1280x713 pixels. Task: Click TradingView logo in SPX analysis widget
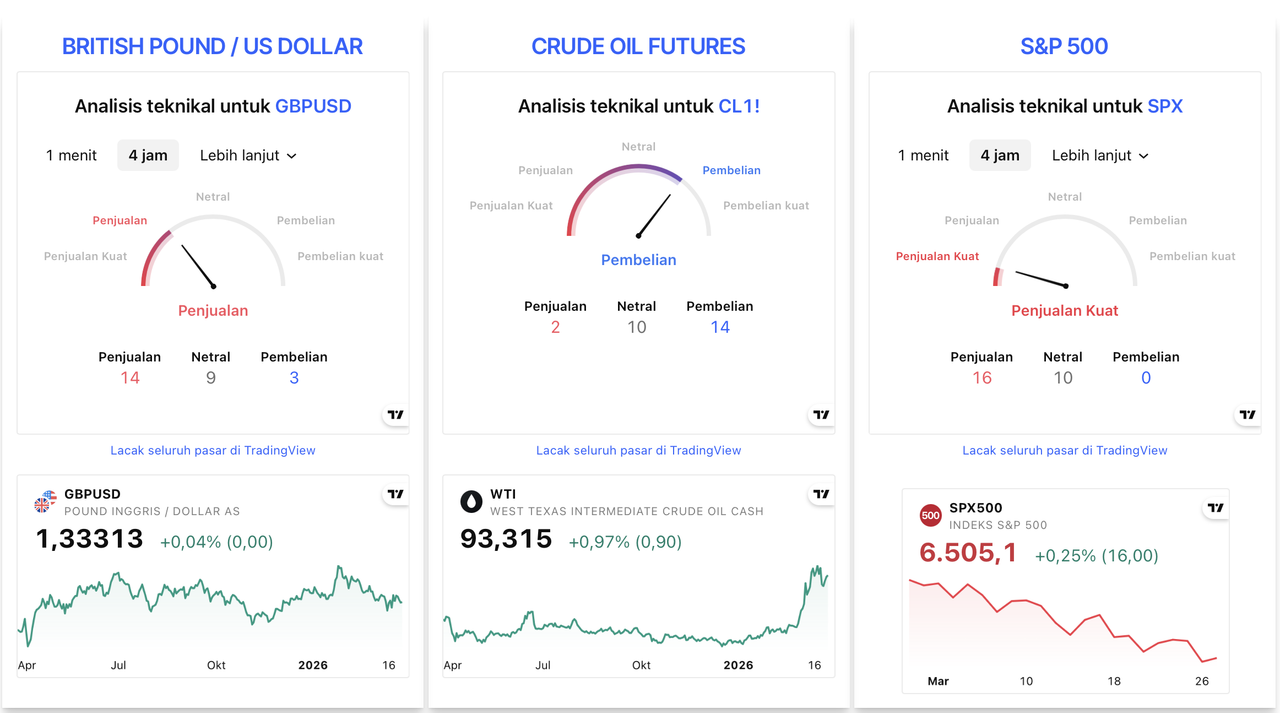point(1248,415)
